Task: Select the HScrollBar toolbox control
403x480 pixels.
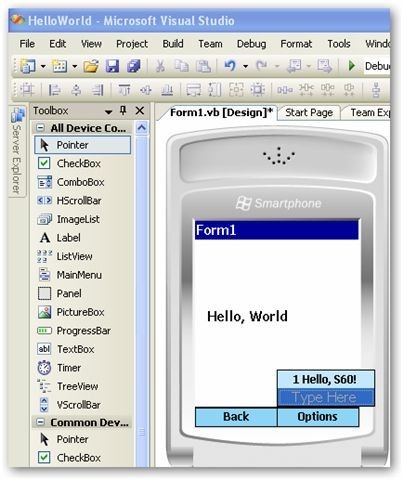Action: pyautogui.click(x=82, y=201)
